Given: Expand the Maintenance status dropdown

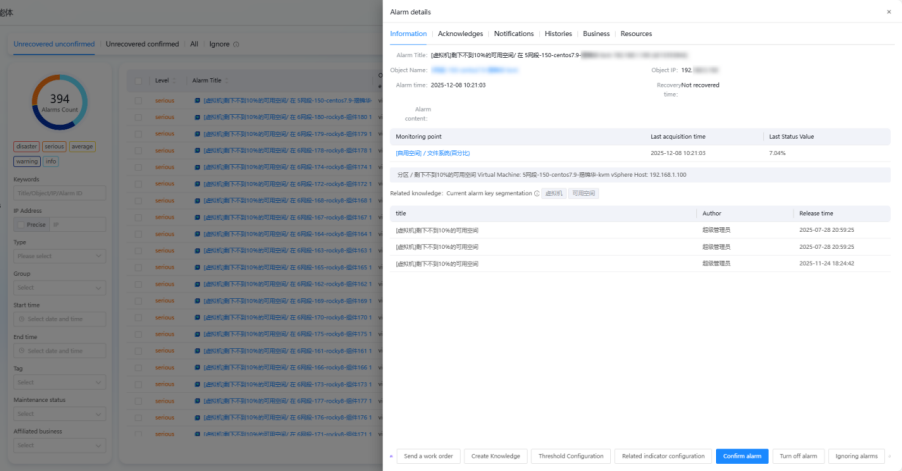Looking at the screenshot, I should pyautogui.click(x=59, y=413).
